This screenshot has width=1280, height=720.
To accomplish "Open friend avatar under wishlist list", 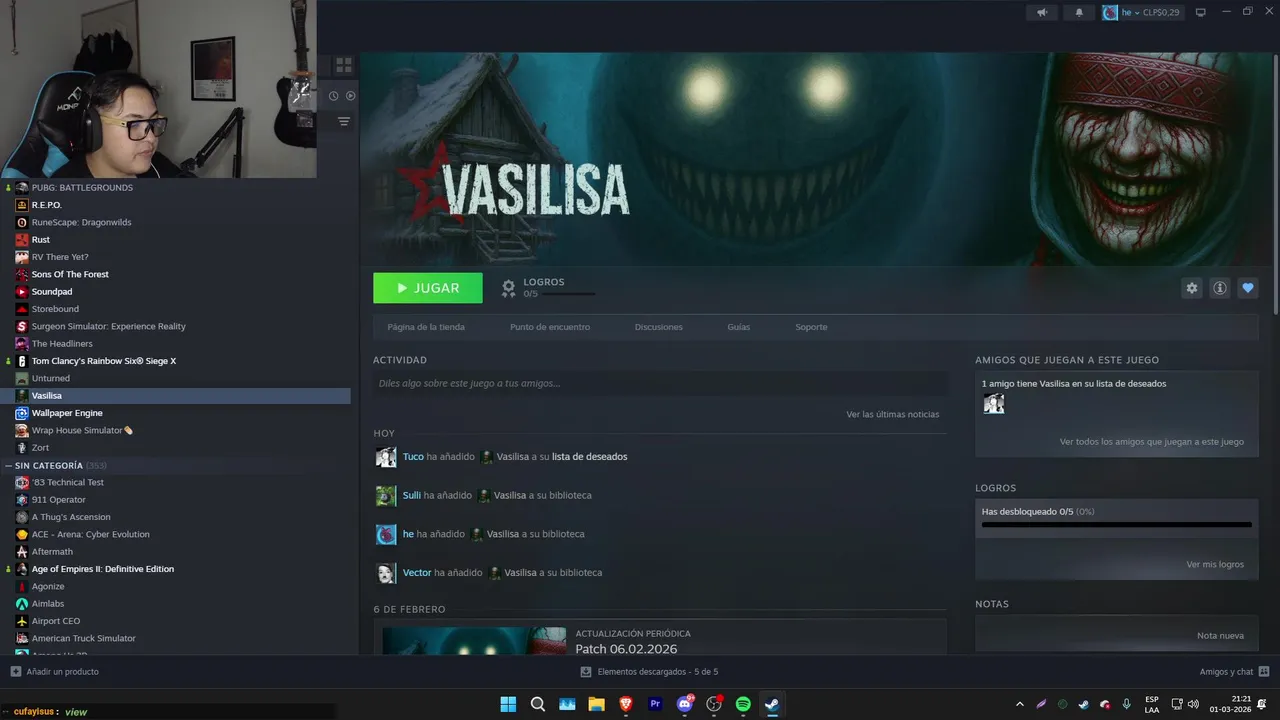I will [x=994, y=403].
